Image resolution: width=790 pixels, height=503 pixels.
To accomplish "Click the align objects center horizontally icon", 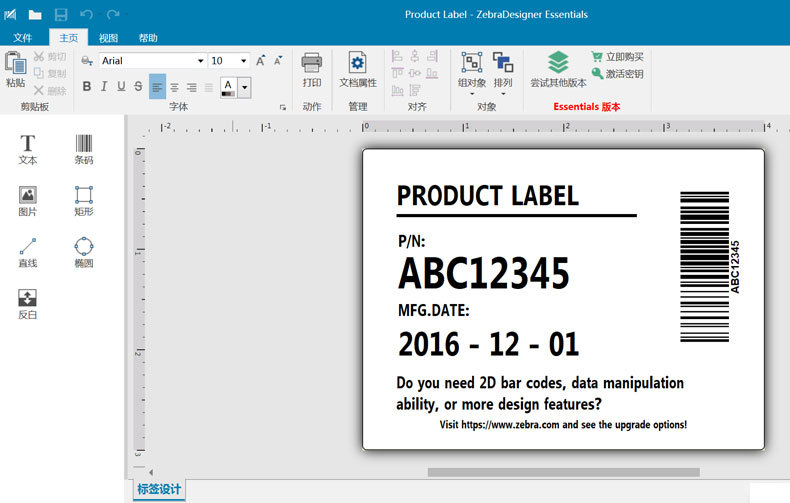I will (x=415, y=56).
